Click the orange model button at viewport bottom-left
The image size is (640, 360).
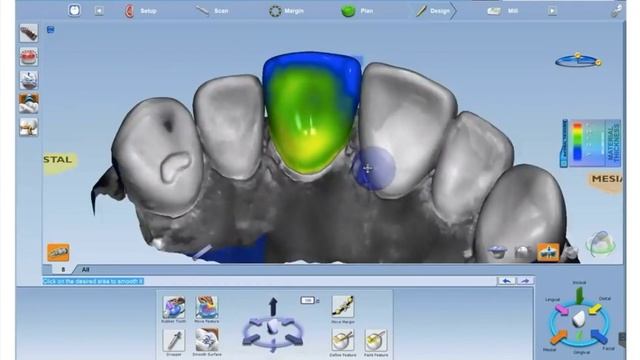[x=58, y=252]
